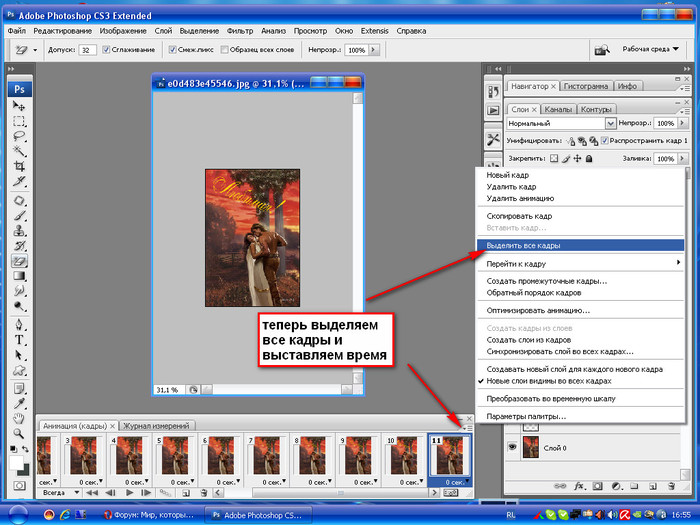Open frame 5 delay time dropdown

[x=192, y=482]
